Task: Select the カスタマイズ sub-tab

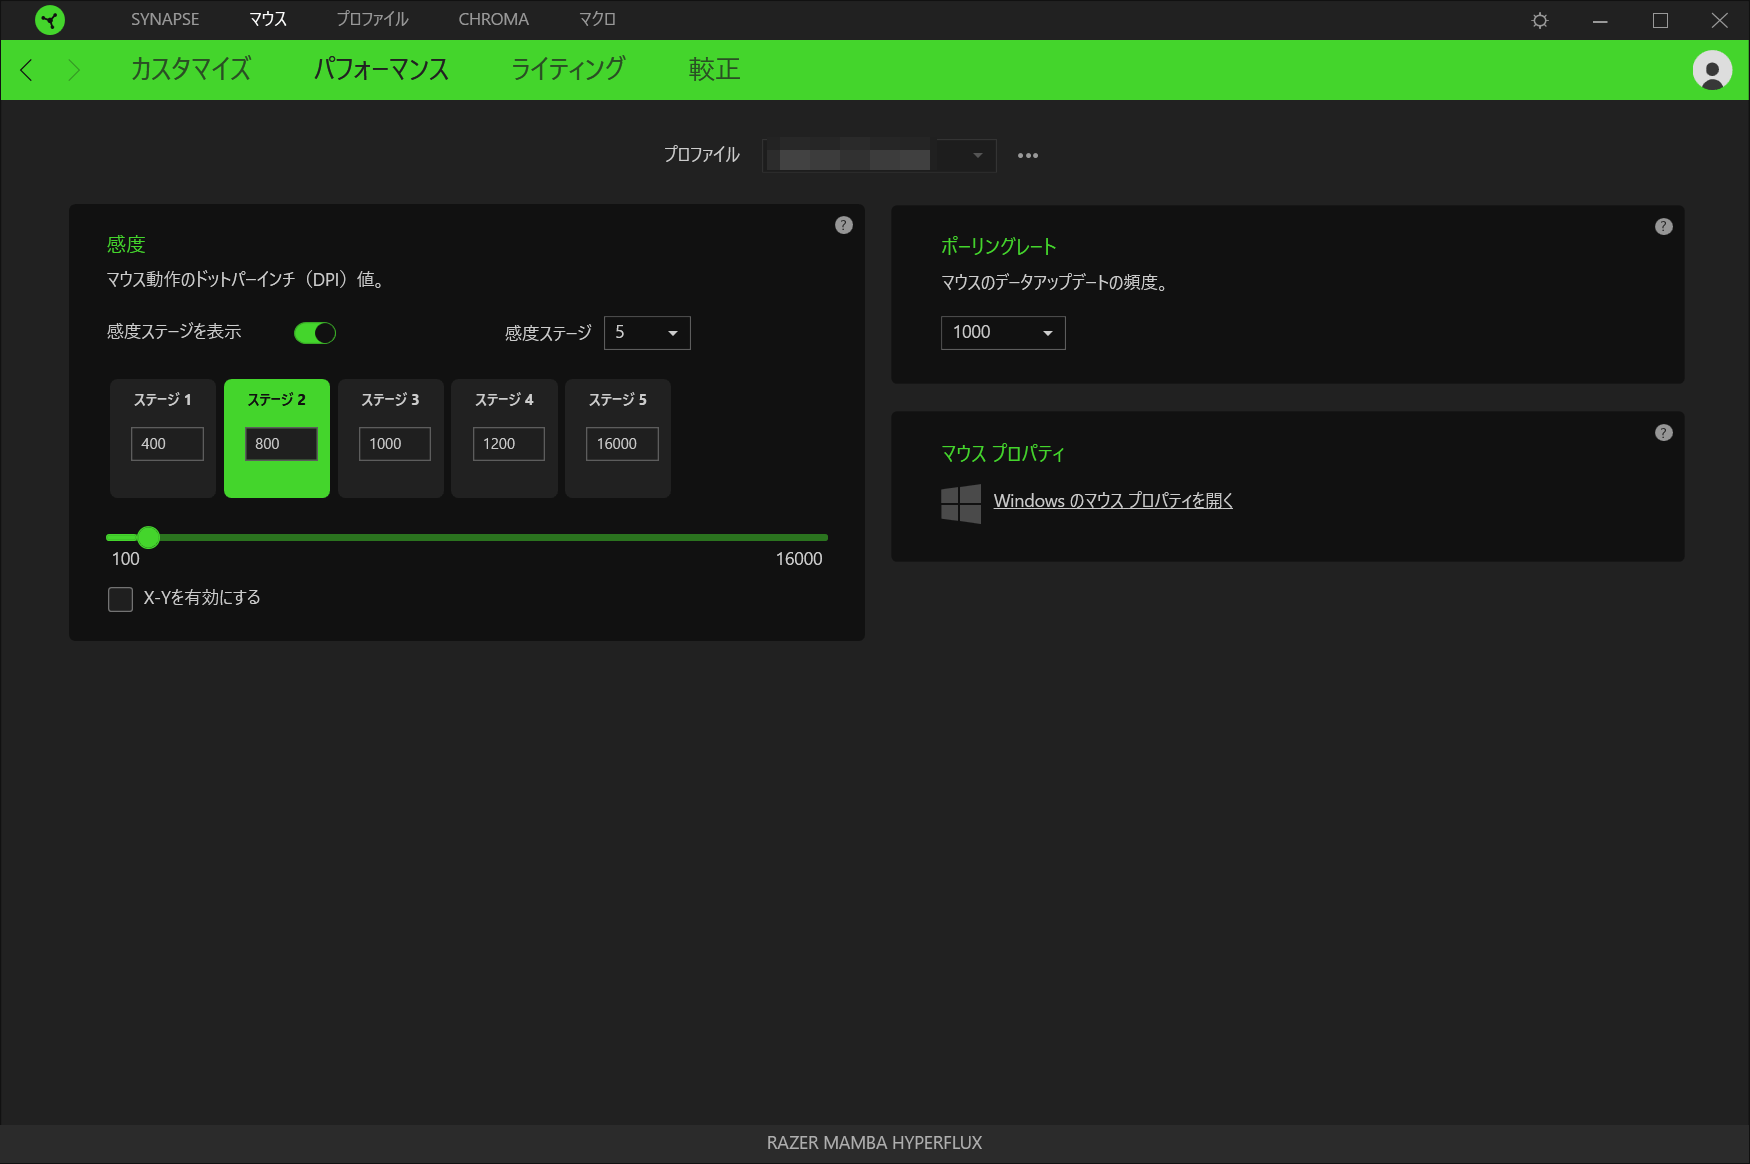Action: (191, 69)
